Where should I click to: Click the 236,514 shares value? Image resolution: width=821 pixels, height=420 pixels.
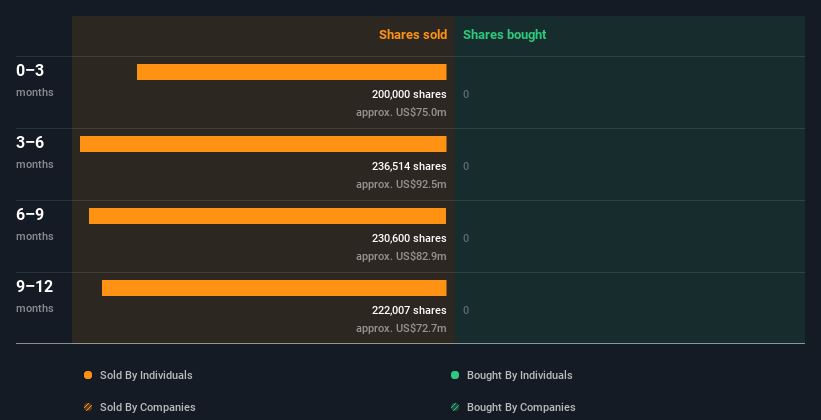pyautogui.click(x=409, y=167)
